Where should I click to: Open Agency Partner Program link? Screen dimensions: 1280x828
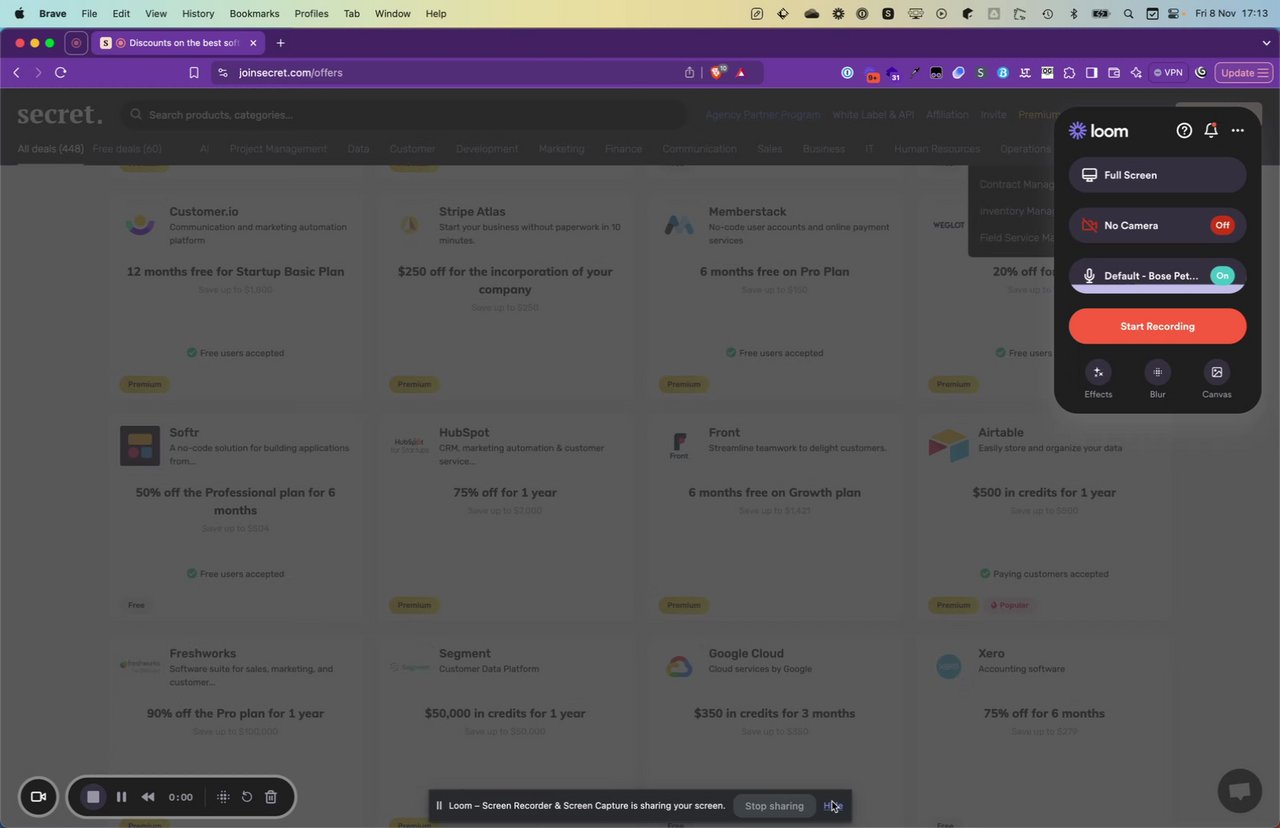click(x=762, y=115)
